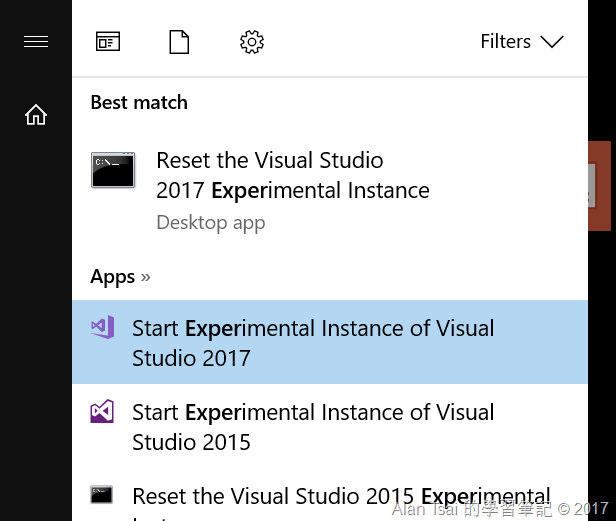Expand the Apps category link
Screen dimensions: 616x521
tap(120, 277)
